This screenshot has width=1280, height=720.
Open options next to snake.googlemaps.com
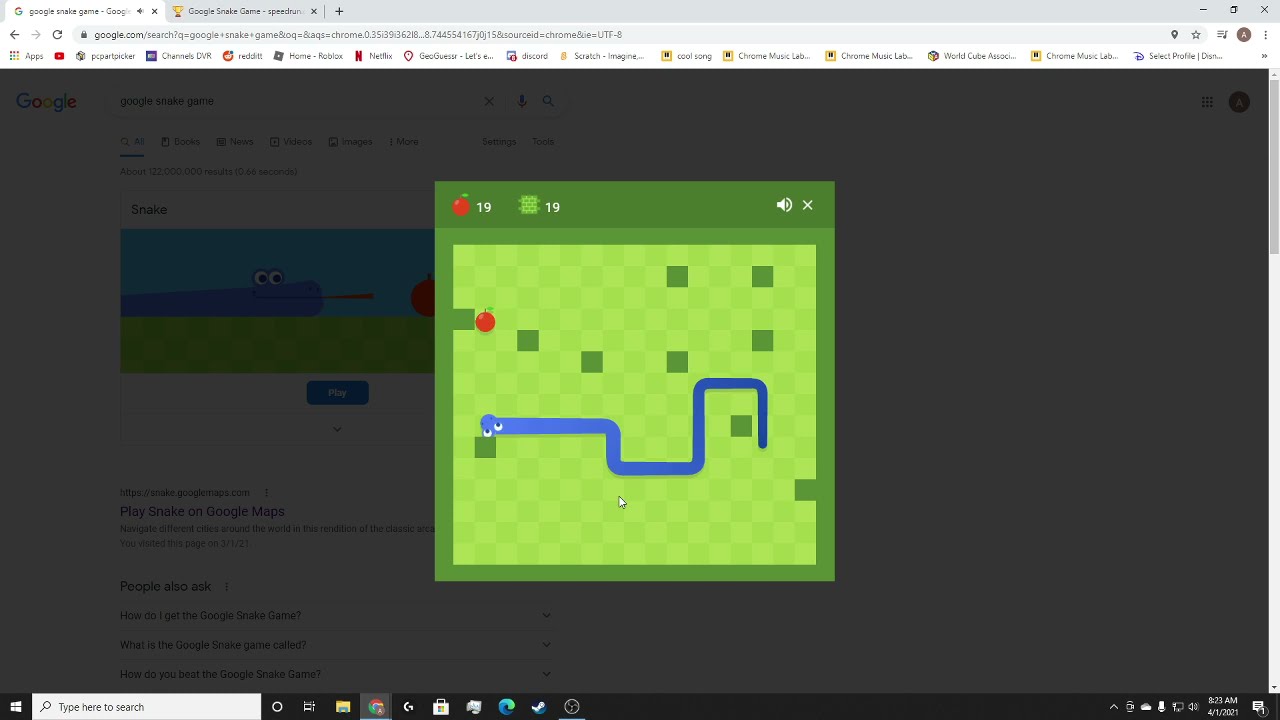point(266,492)
